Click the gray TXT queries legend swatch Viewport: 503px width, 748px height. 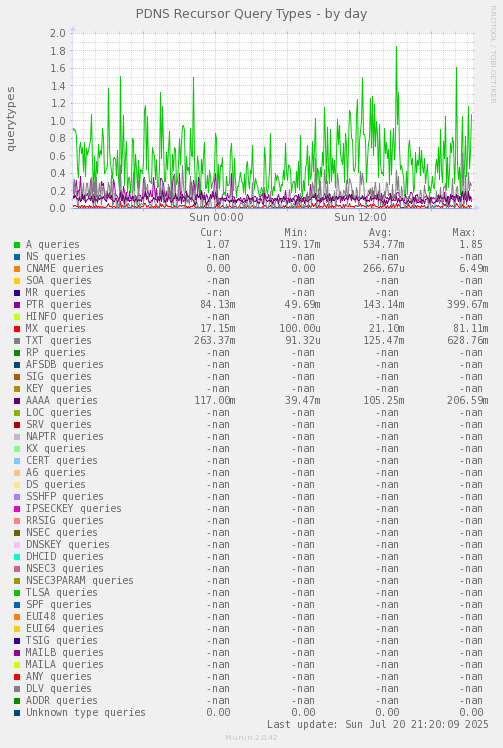point(17,341)
